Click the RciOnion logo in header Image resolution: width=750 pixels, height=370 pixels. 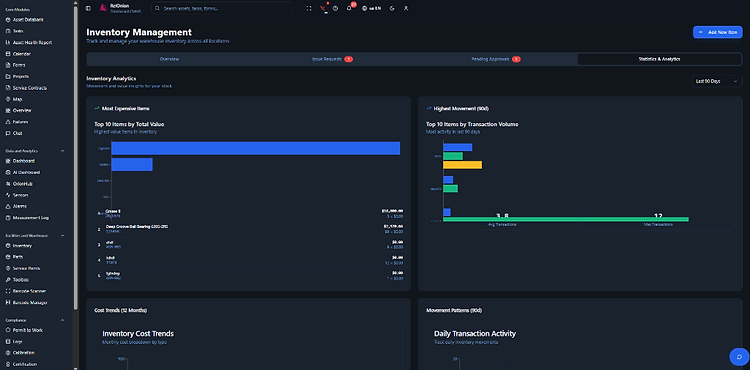103,8
